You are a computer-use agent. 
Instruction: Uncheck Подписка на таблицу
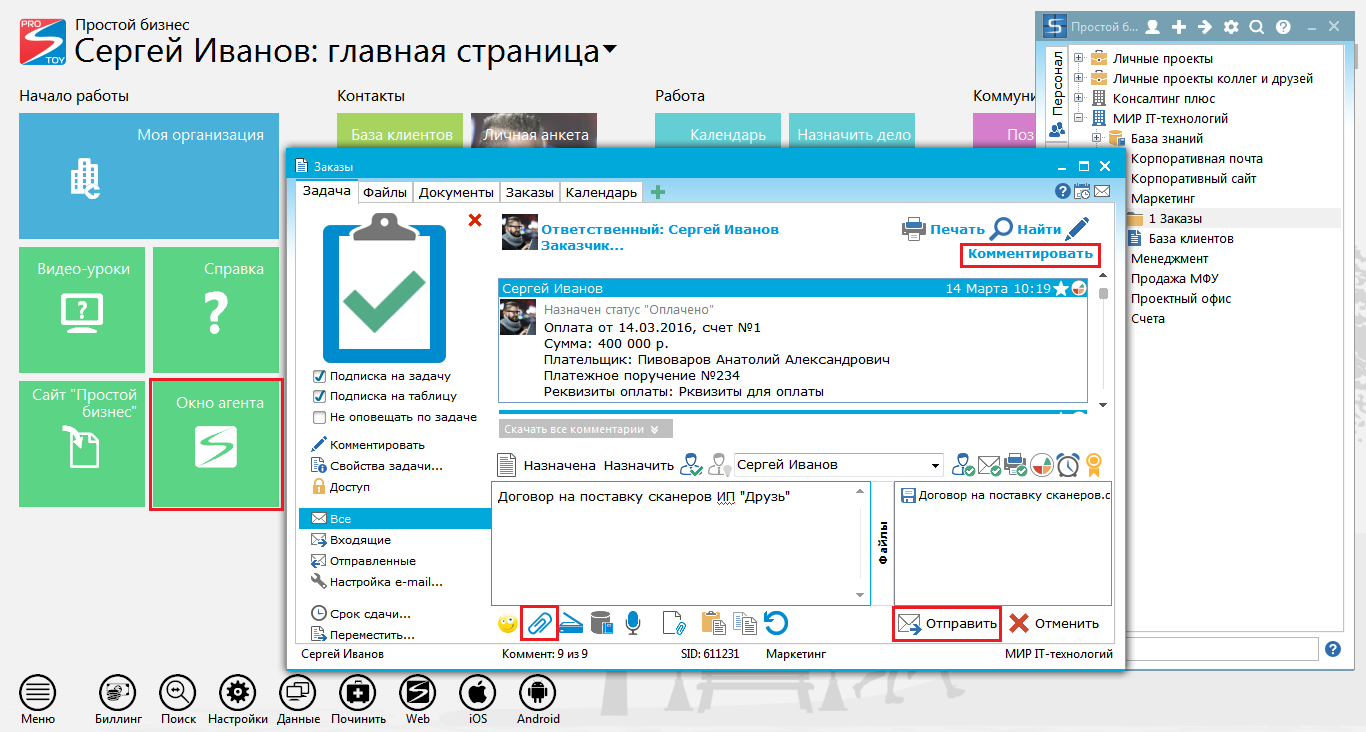319,396
